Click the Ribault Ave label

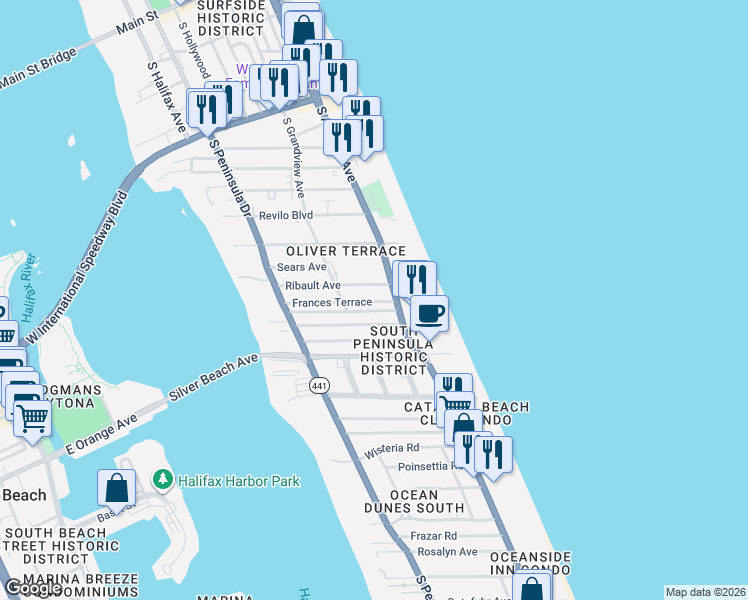pyautogui.click(x=313, y=285)
